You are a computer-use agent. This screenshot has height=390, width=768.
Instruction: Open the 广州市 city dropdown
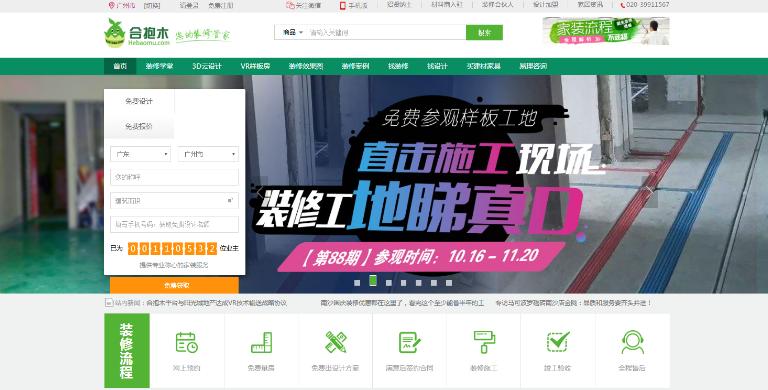pos(208,154)
